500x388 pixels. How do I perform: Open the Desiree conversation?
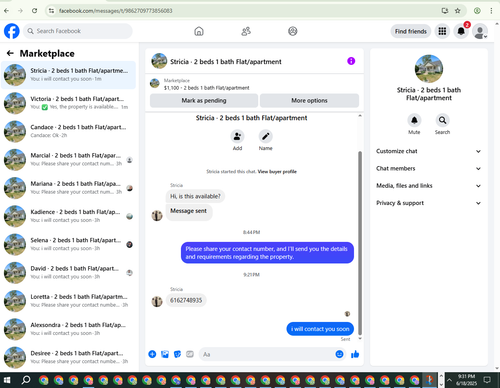pos(68,357)
